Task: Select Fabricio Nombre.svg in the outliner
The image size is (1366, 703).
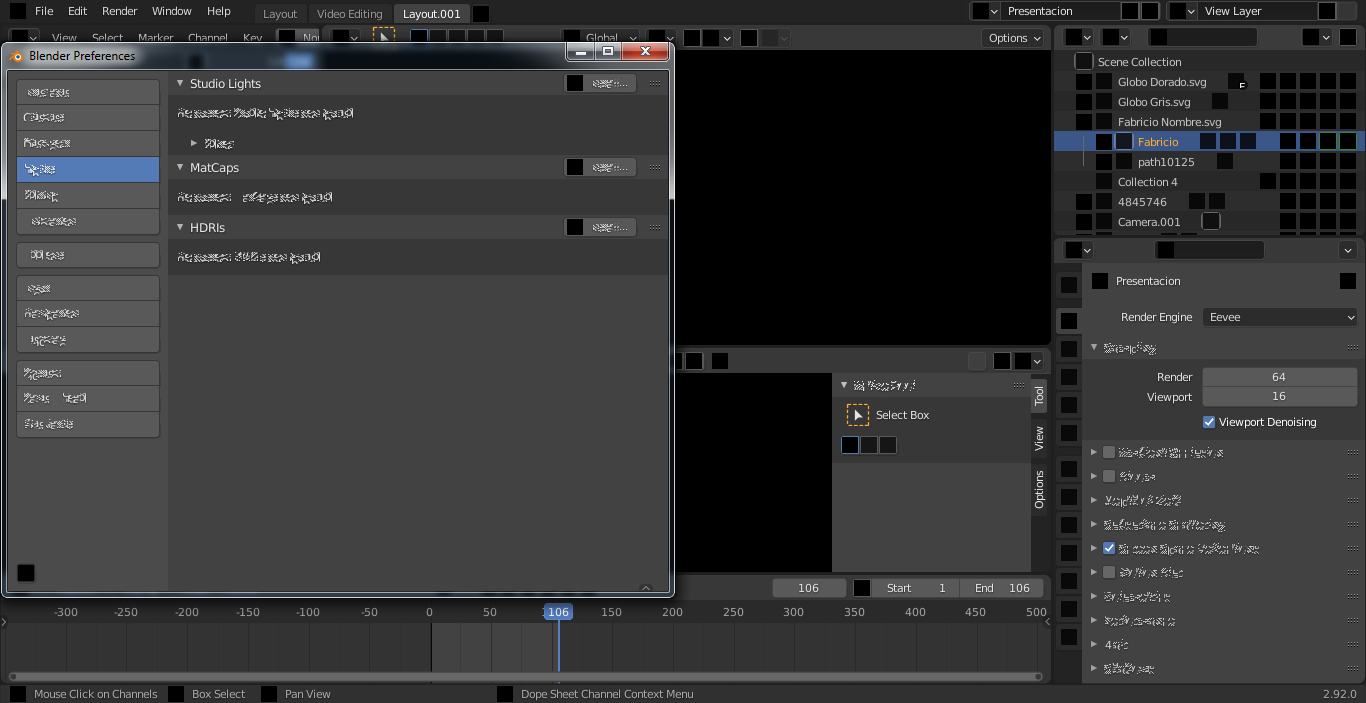Action: pos(1170,122)
